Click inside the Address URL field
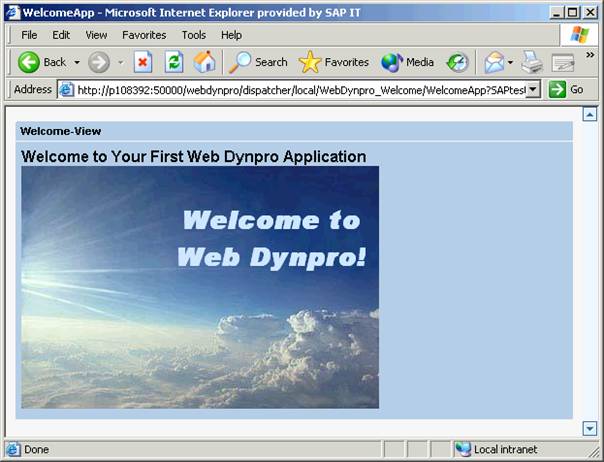The height and width of the screenshot is (462, 604). point(300,89)
